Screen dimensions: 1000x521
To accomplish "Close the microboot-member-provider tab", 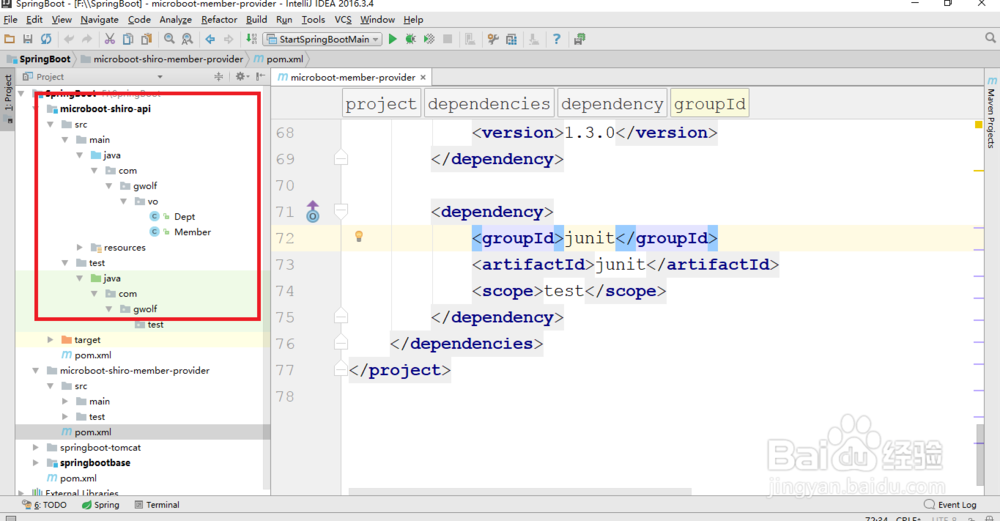I will [x=422, y=77].
